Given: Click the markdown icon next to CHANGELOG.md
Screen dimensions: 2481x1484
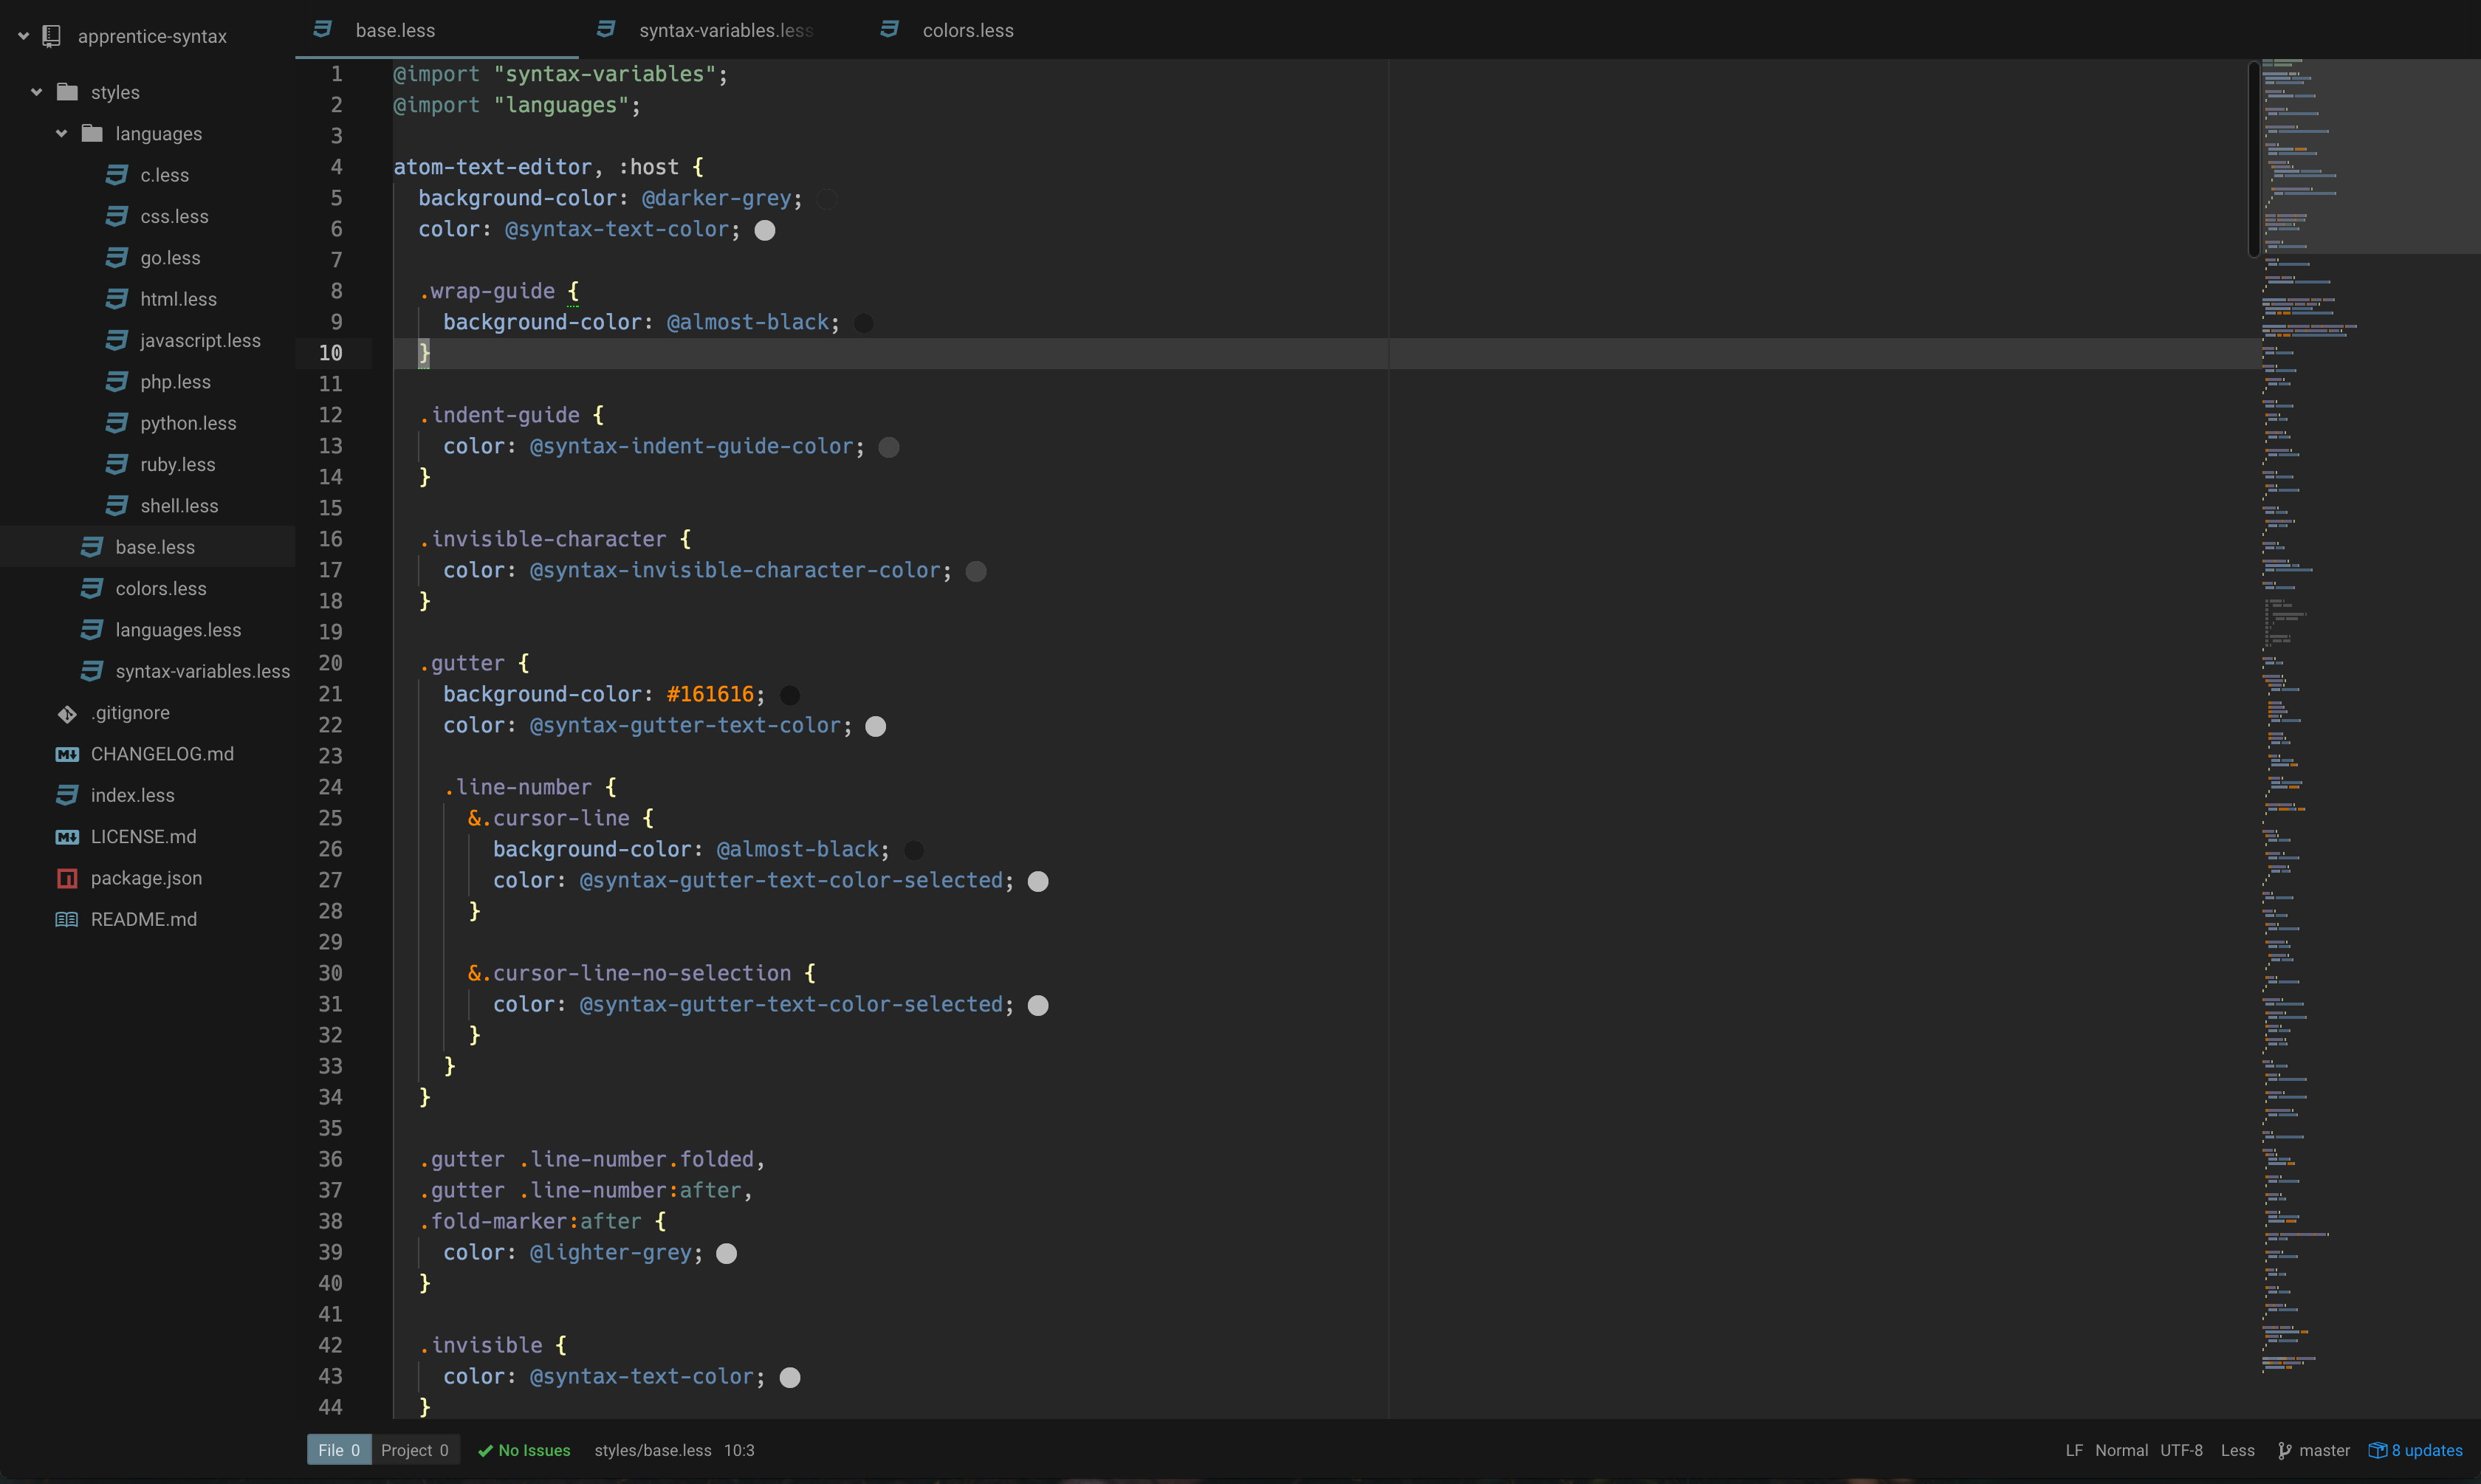Looking at the screenshot, I should [x=67, y=755].
